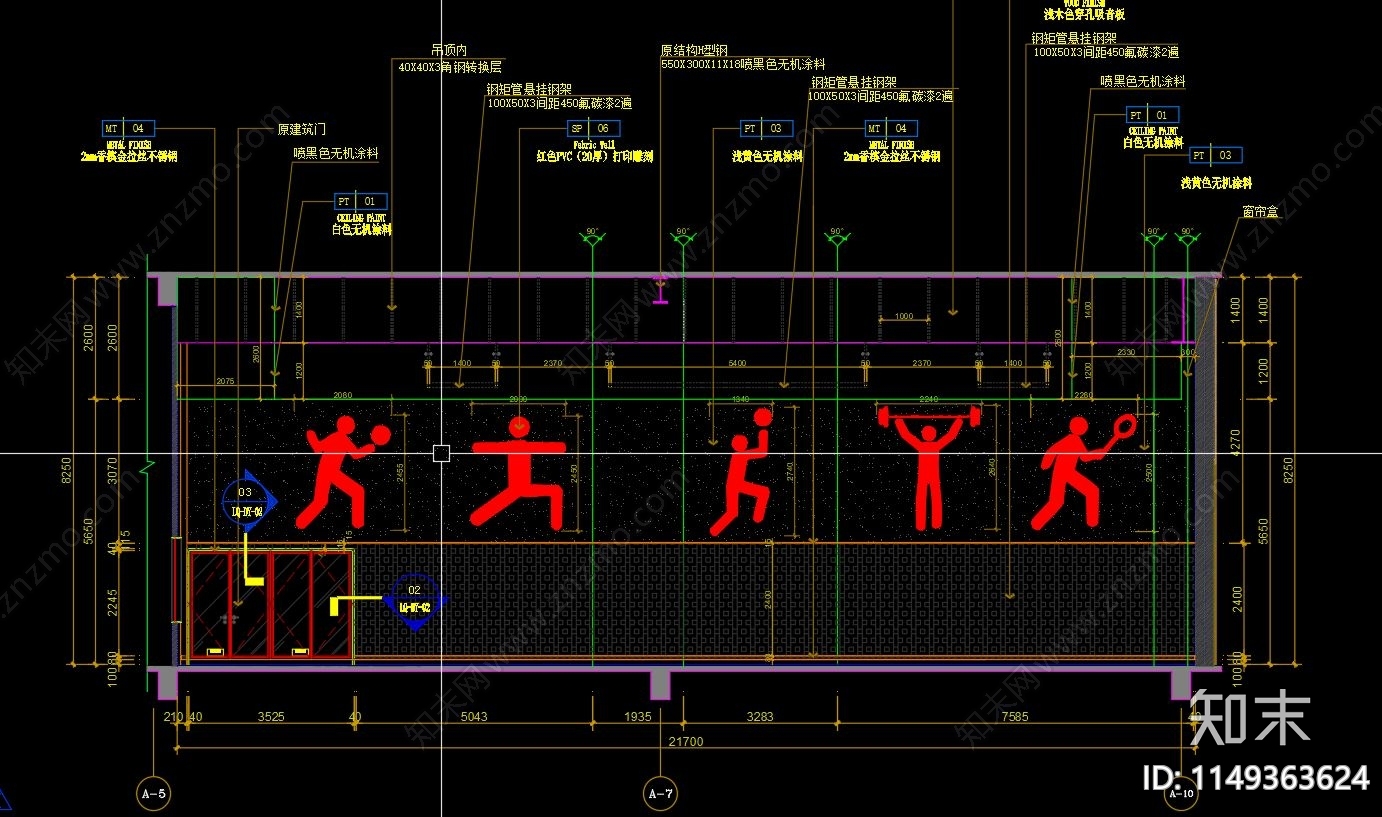
Task: Select the A-7 grid axis bubble
Action: [x=659, y=795]
